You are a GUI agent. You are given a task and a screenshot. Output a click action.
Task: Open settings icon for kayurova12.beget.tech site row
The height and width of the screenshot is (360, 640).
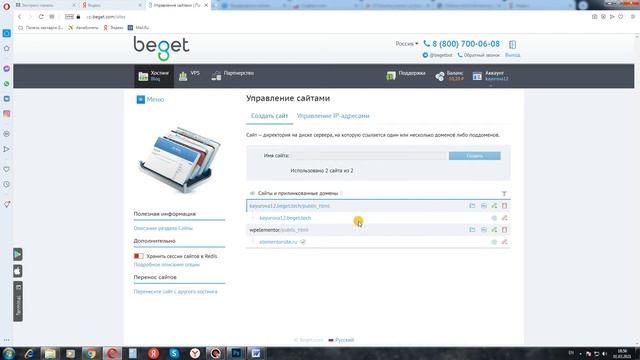[x=484, y=206]
